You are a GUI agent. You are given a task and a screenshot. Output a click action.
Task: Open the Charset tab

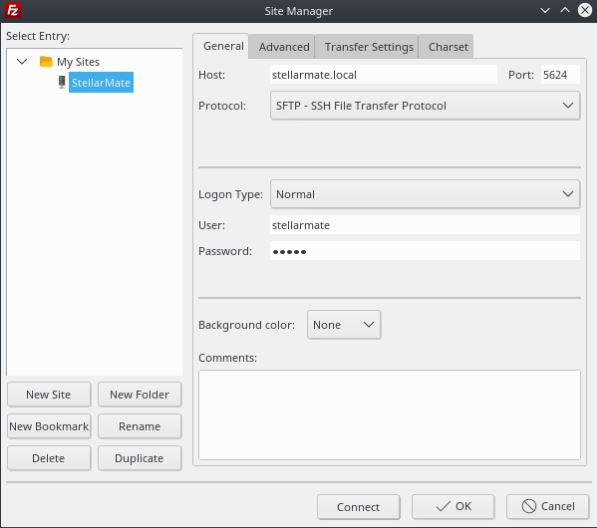448,47
